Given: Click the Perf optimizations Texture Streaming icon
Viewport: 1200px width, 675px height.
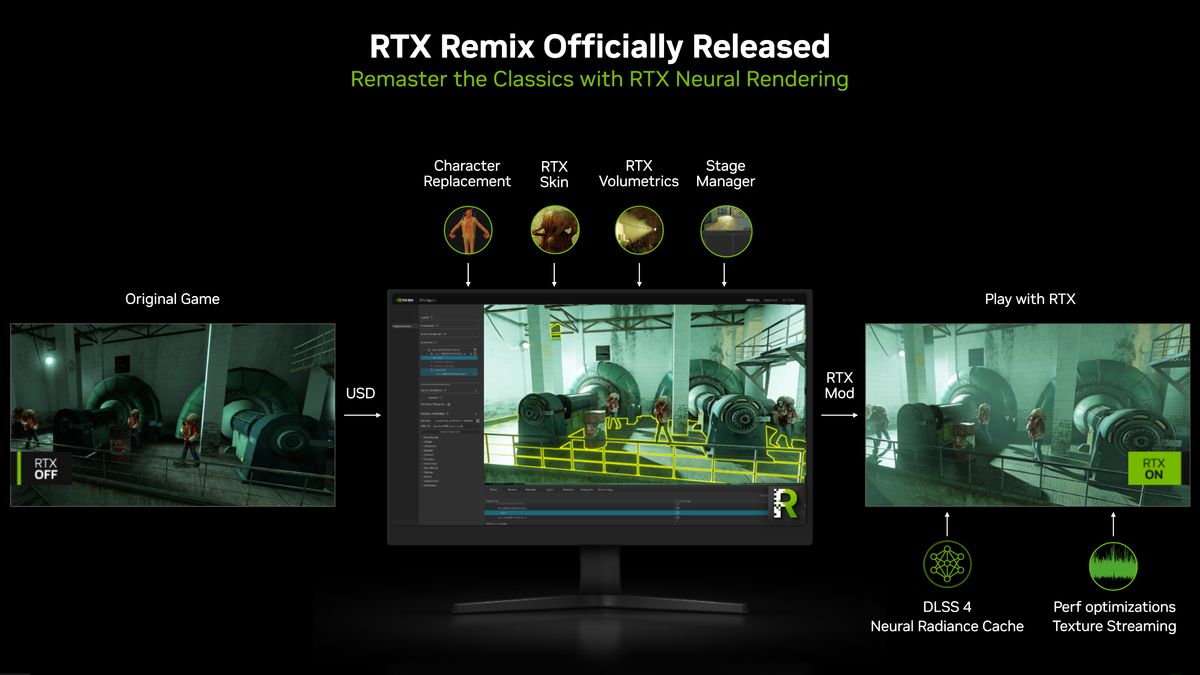Looking at the screenshot, I should [x=1112, y=565].
